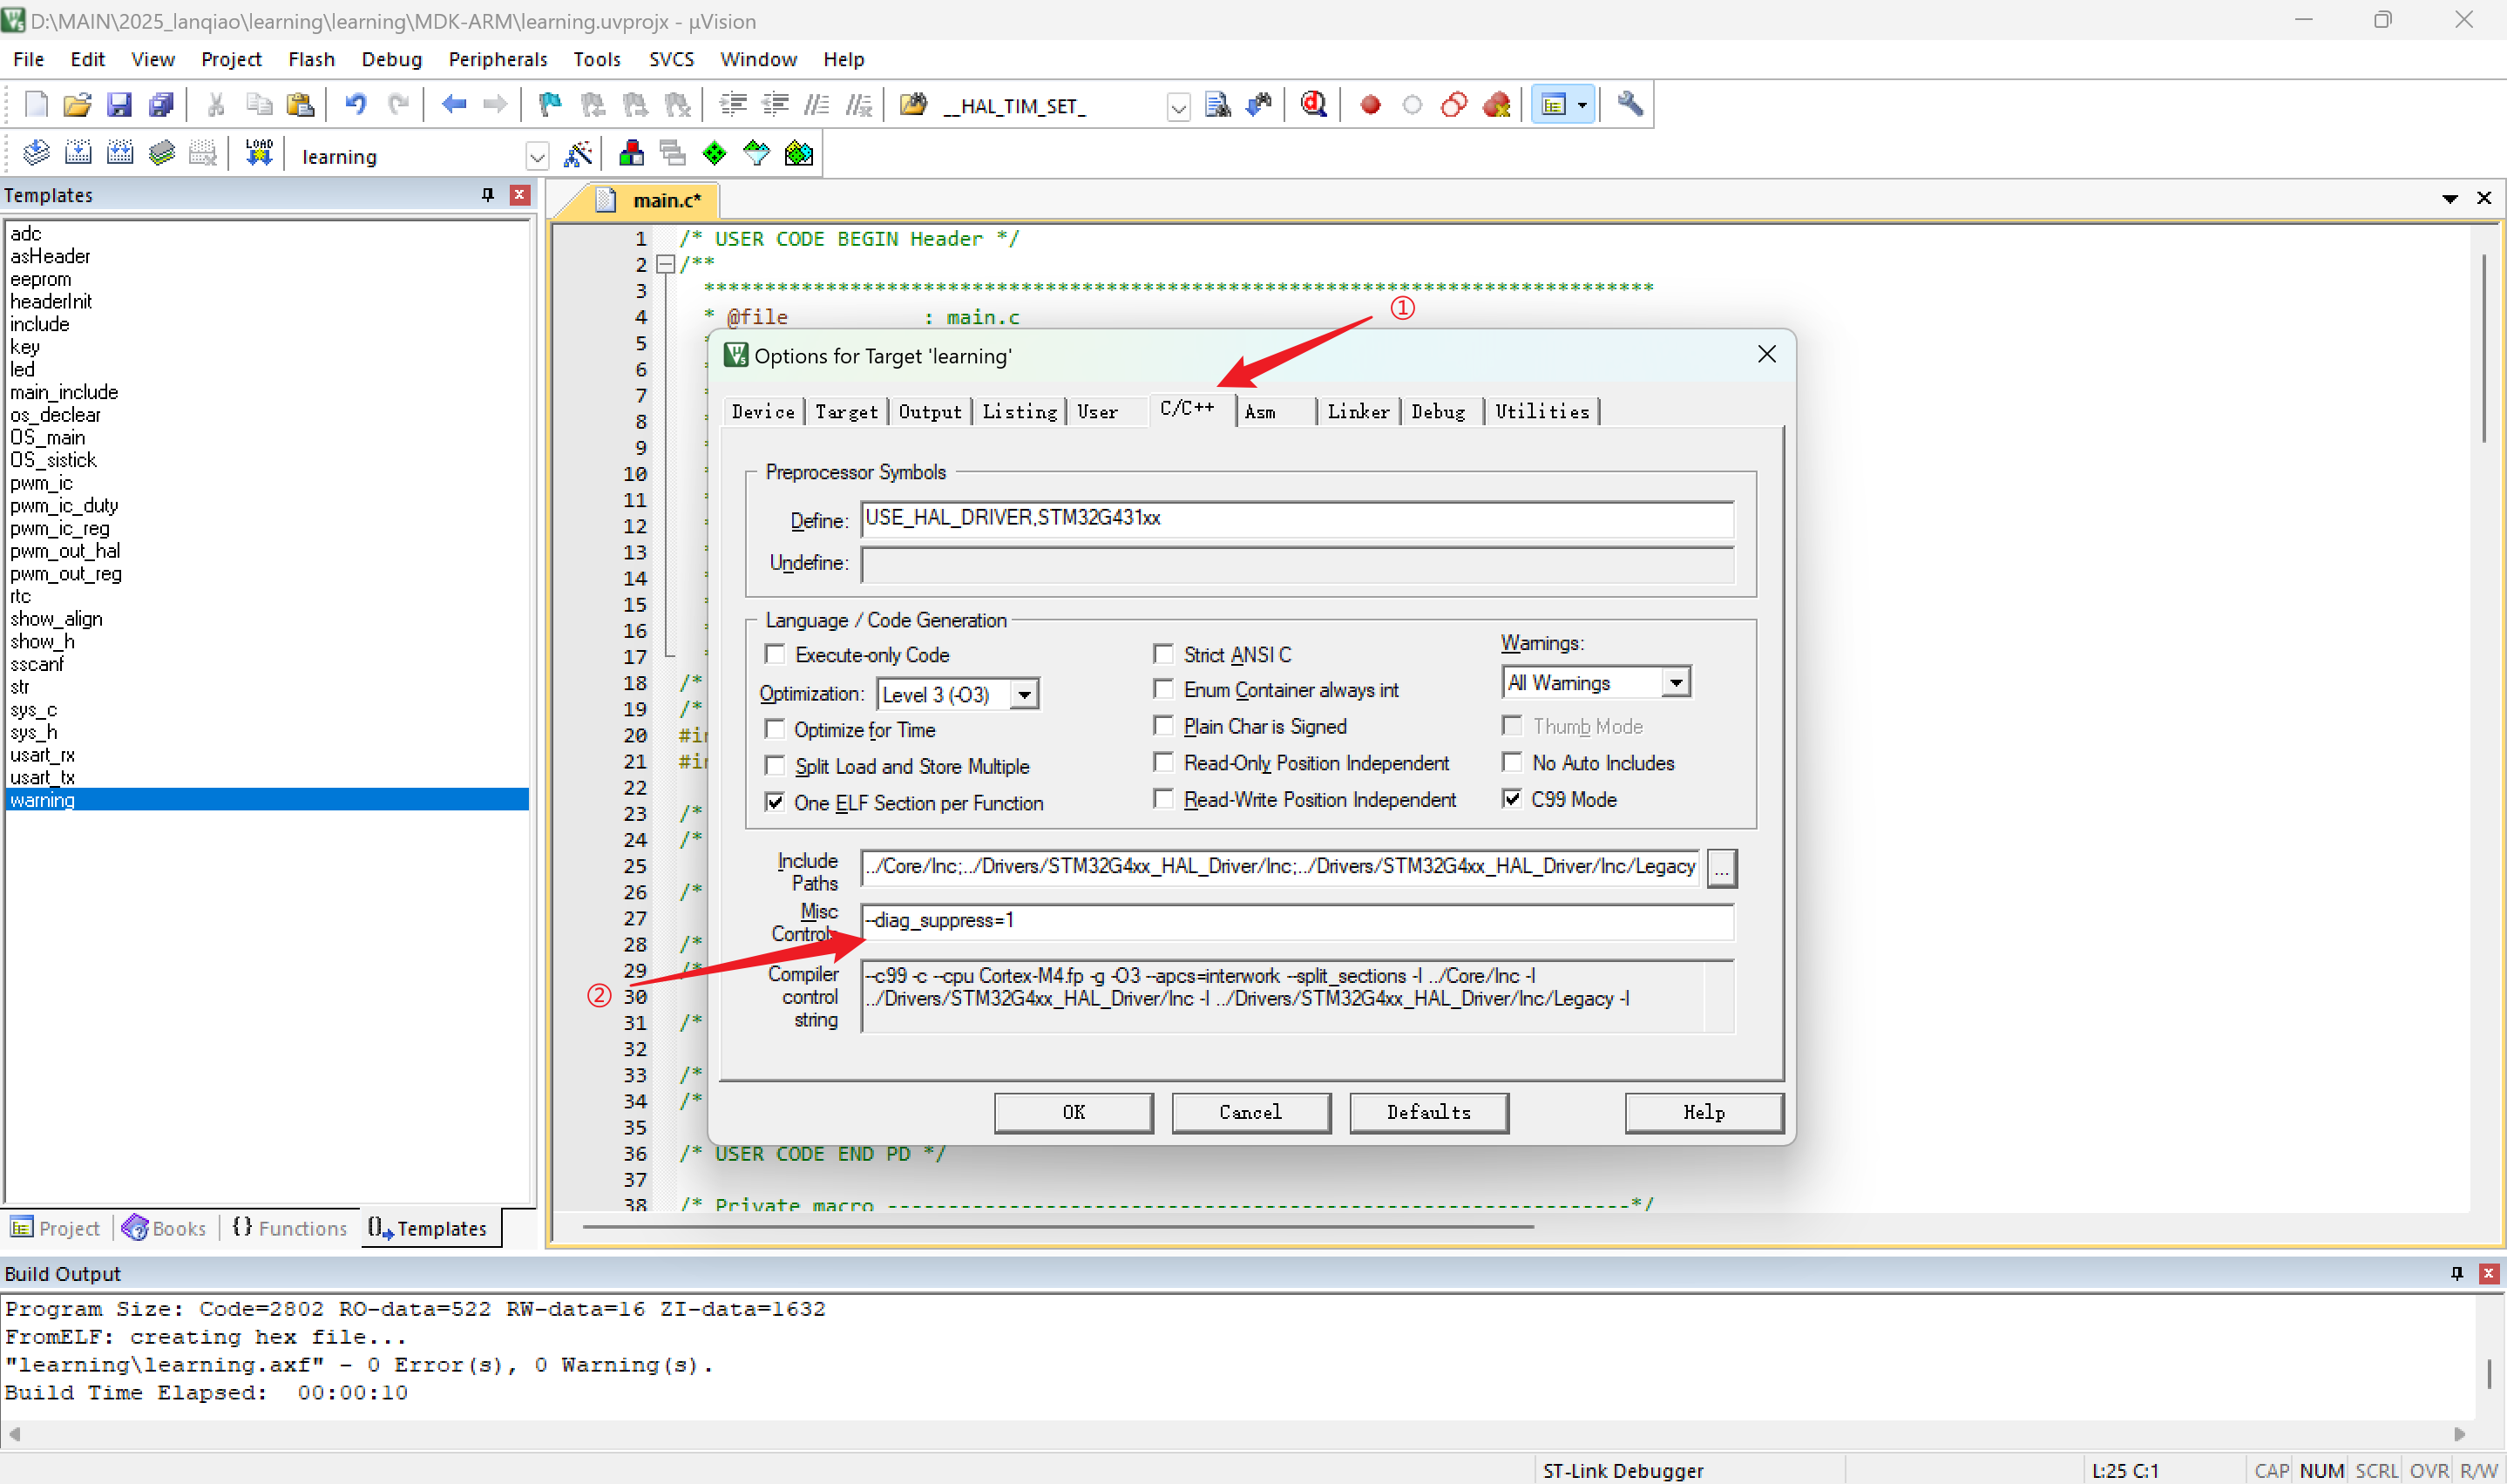Open Options for Target magic wand icon

pyautogui.click(x=578, y=153)
